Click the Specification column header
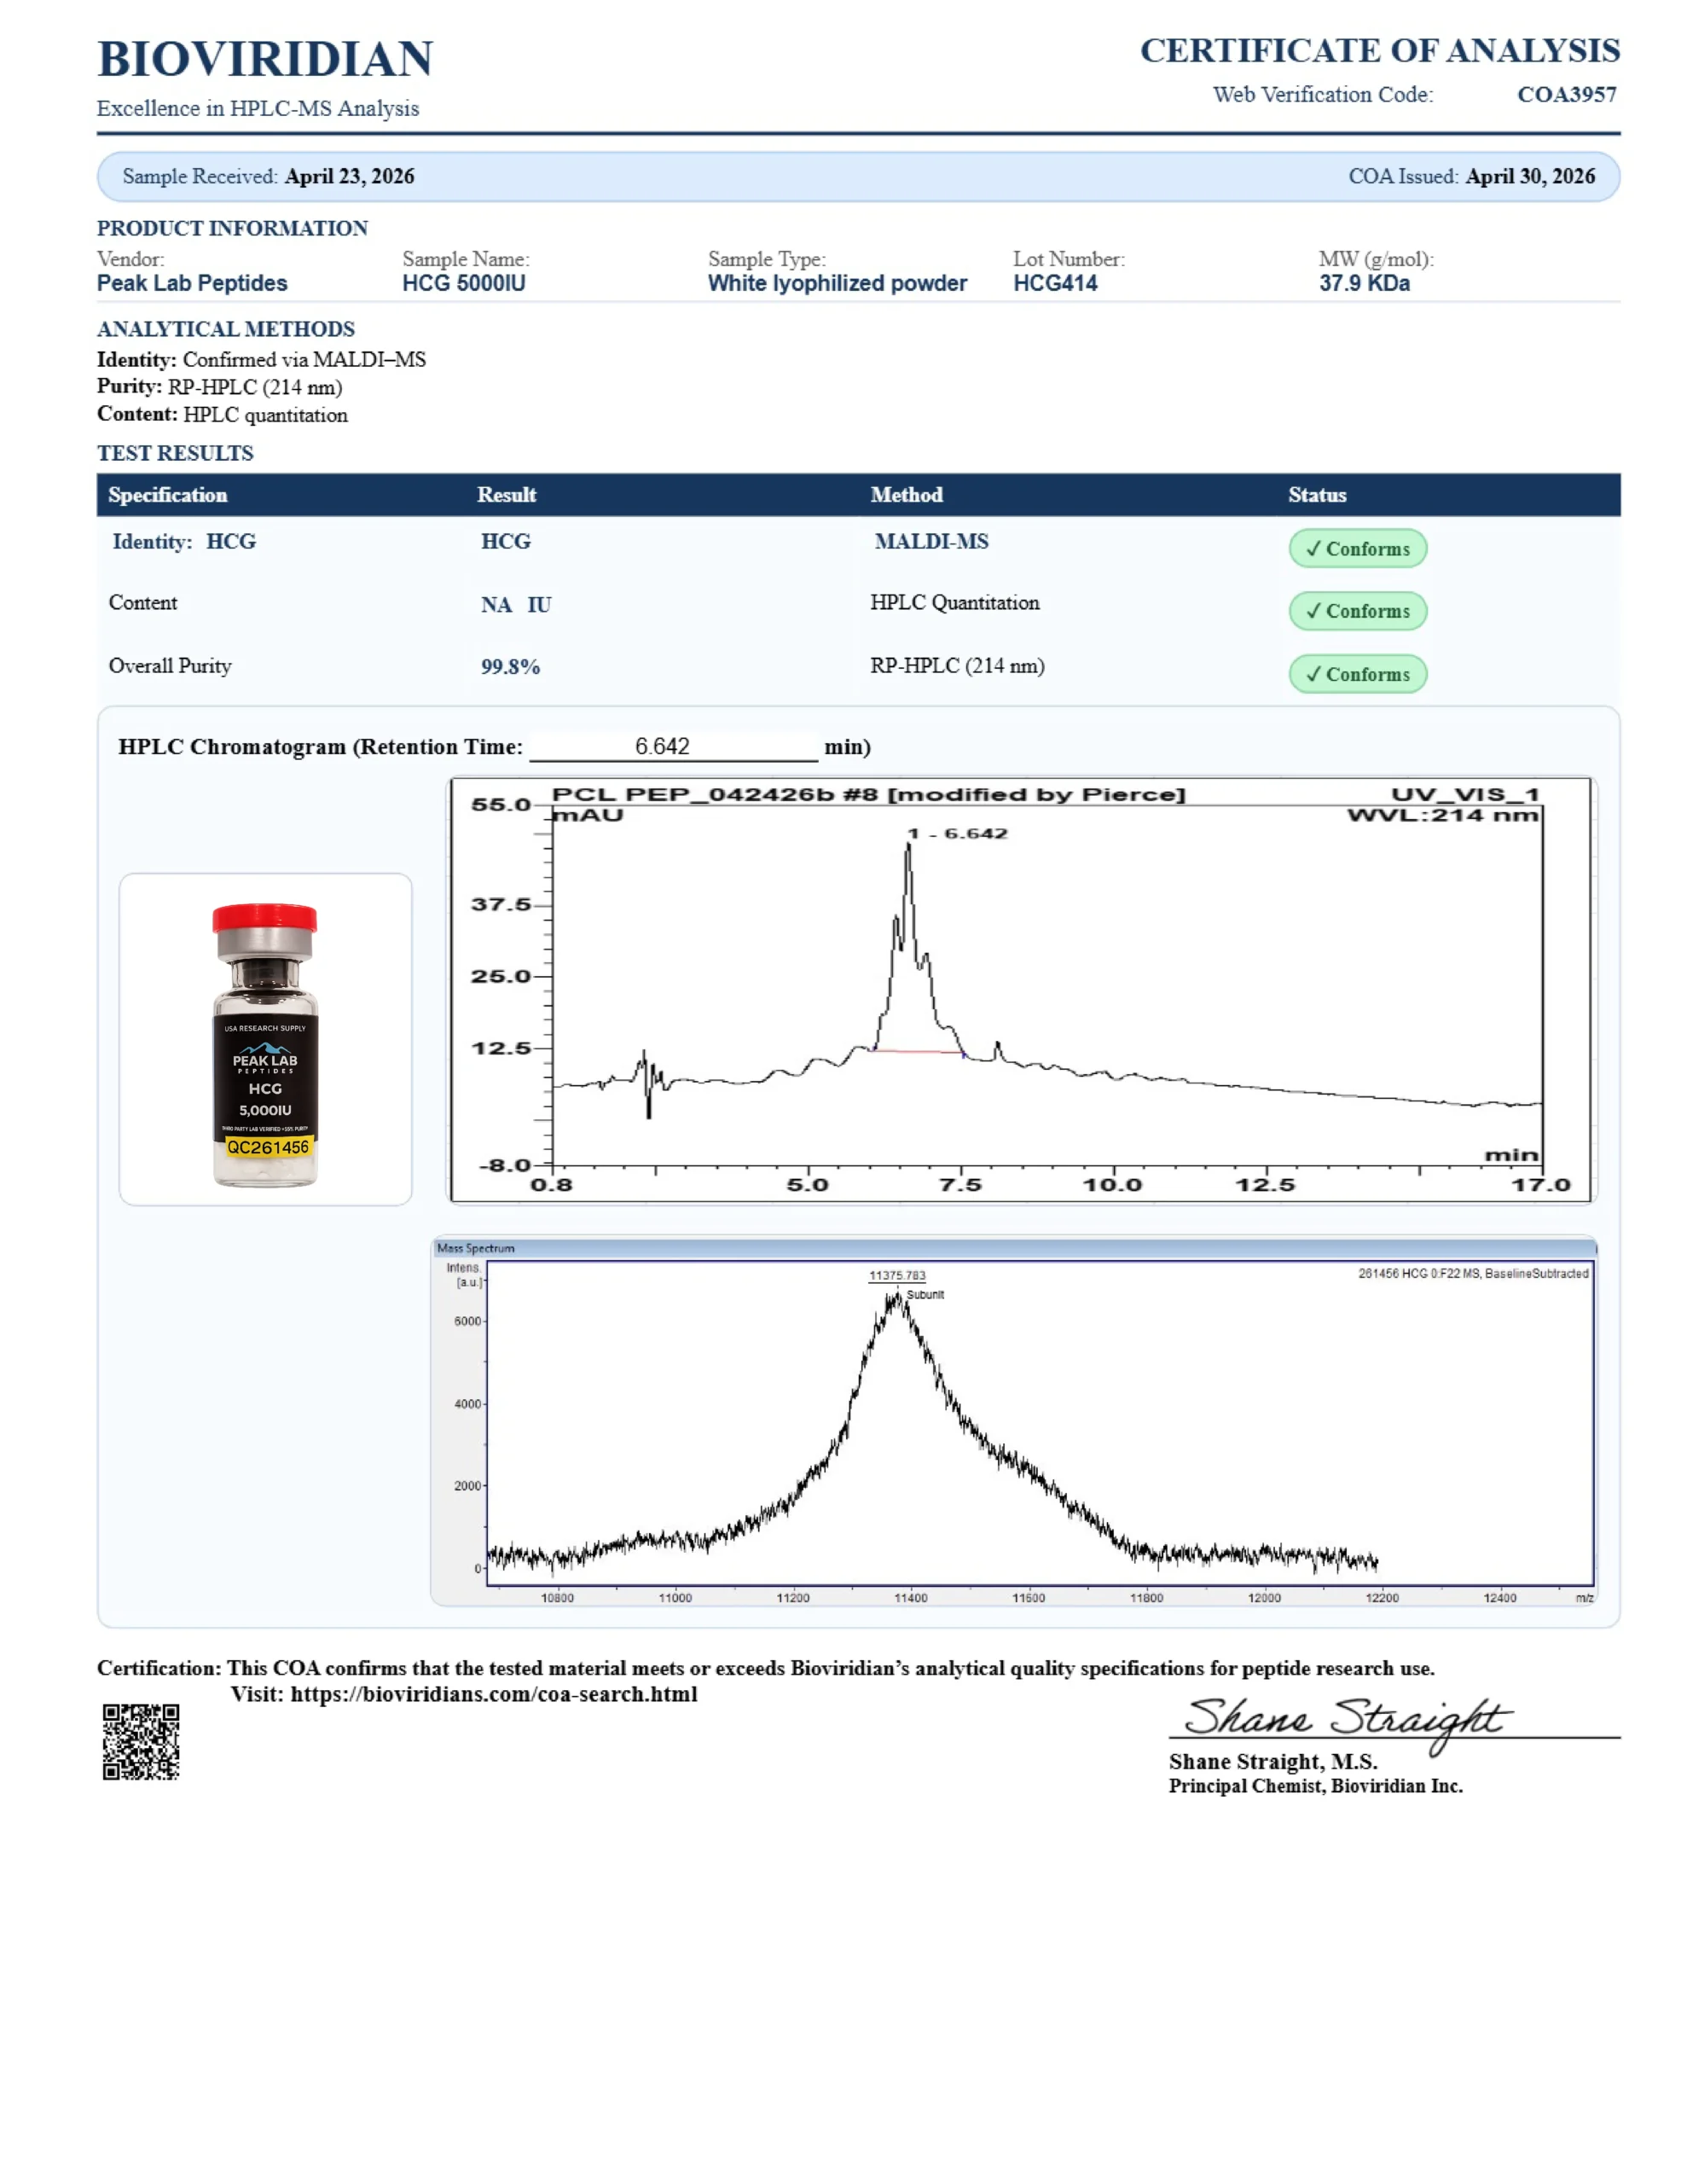The height and width of the screenshot is (2184, 1687). click(x=168, y=495)
